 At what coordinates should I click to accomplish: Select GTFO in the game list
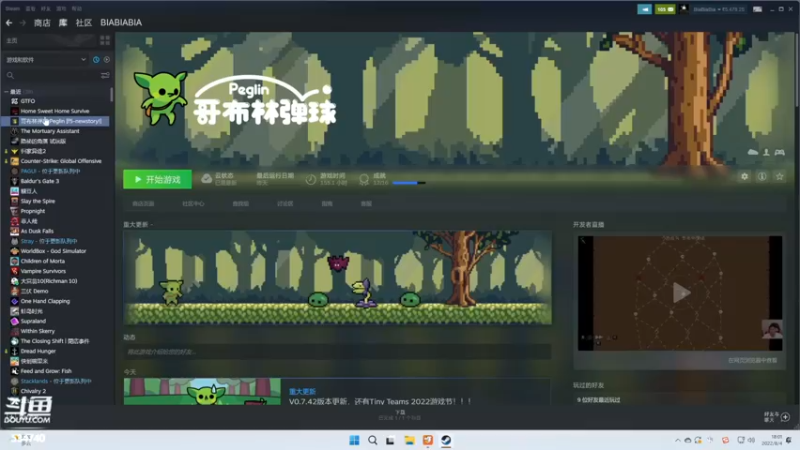[28, 101]
